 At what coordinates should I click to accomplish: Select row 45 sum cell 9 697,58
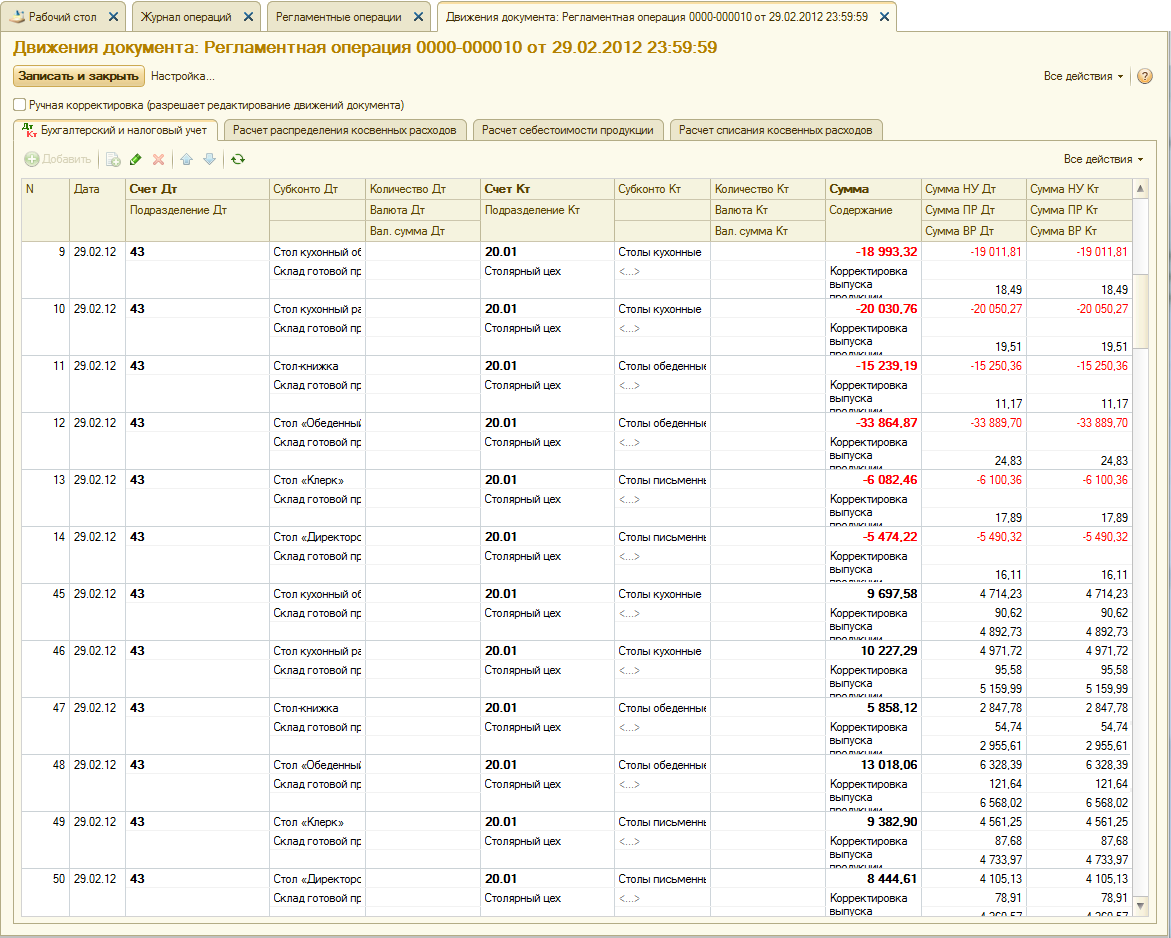click(873, 594)
